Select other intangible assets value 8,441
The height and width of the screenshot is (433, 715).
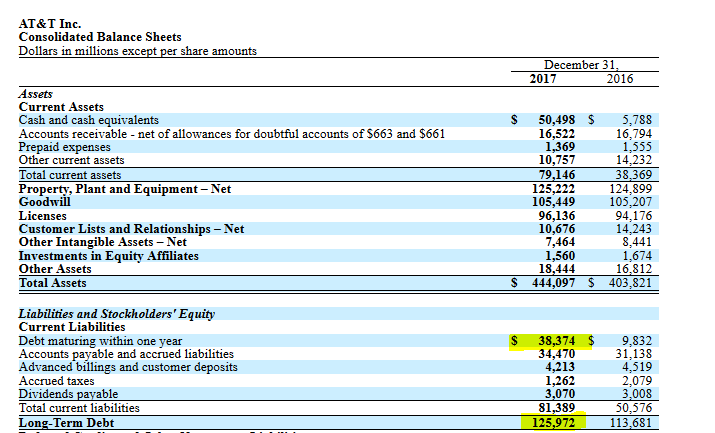pyautogui.click(x=637, y=242)
